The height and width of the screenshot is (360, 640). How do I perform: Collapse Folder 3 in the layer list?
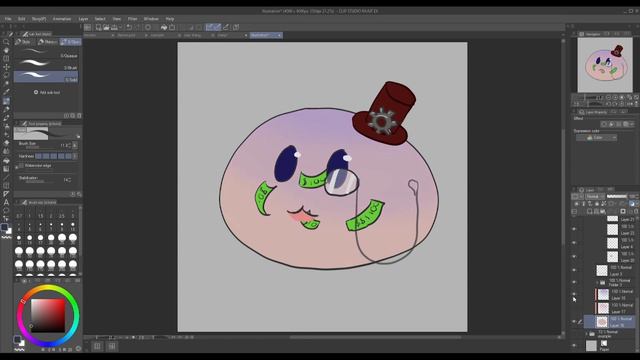[597, 282]
